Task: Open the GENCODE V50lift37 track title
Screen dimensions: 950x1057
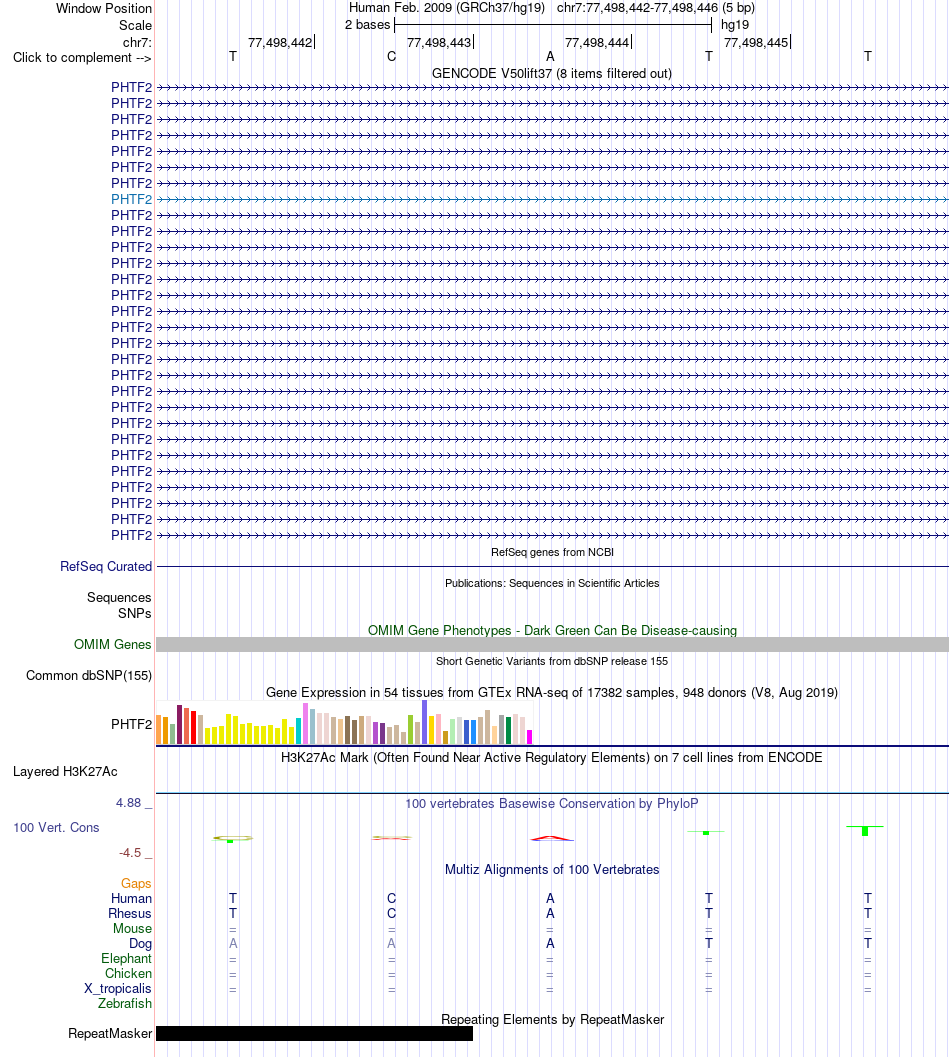Action: click(552, 73)
